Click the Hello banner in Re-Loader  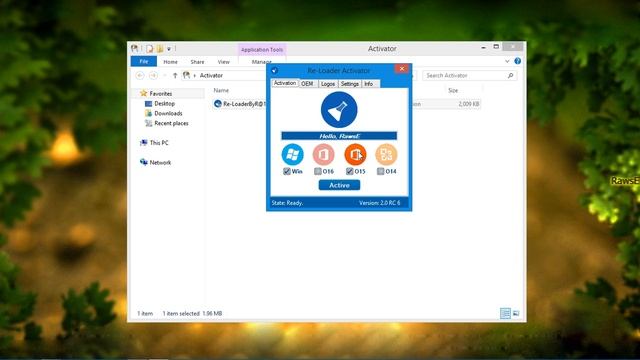click(x=339, y=136)
